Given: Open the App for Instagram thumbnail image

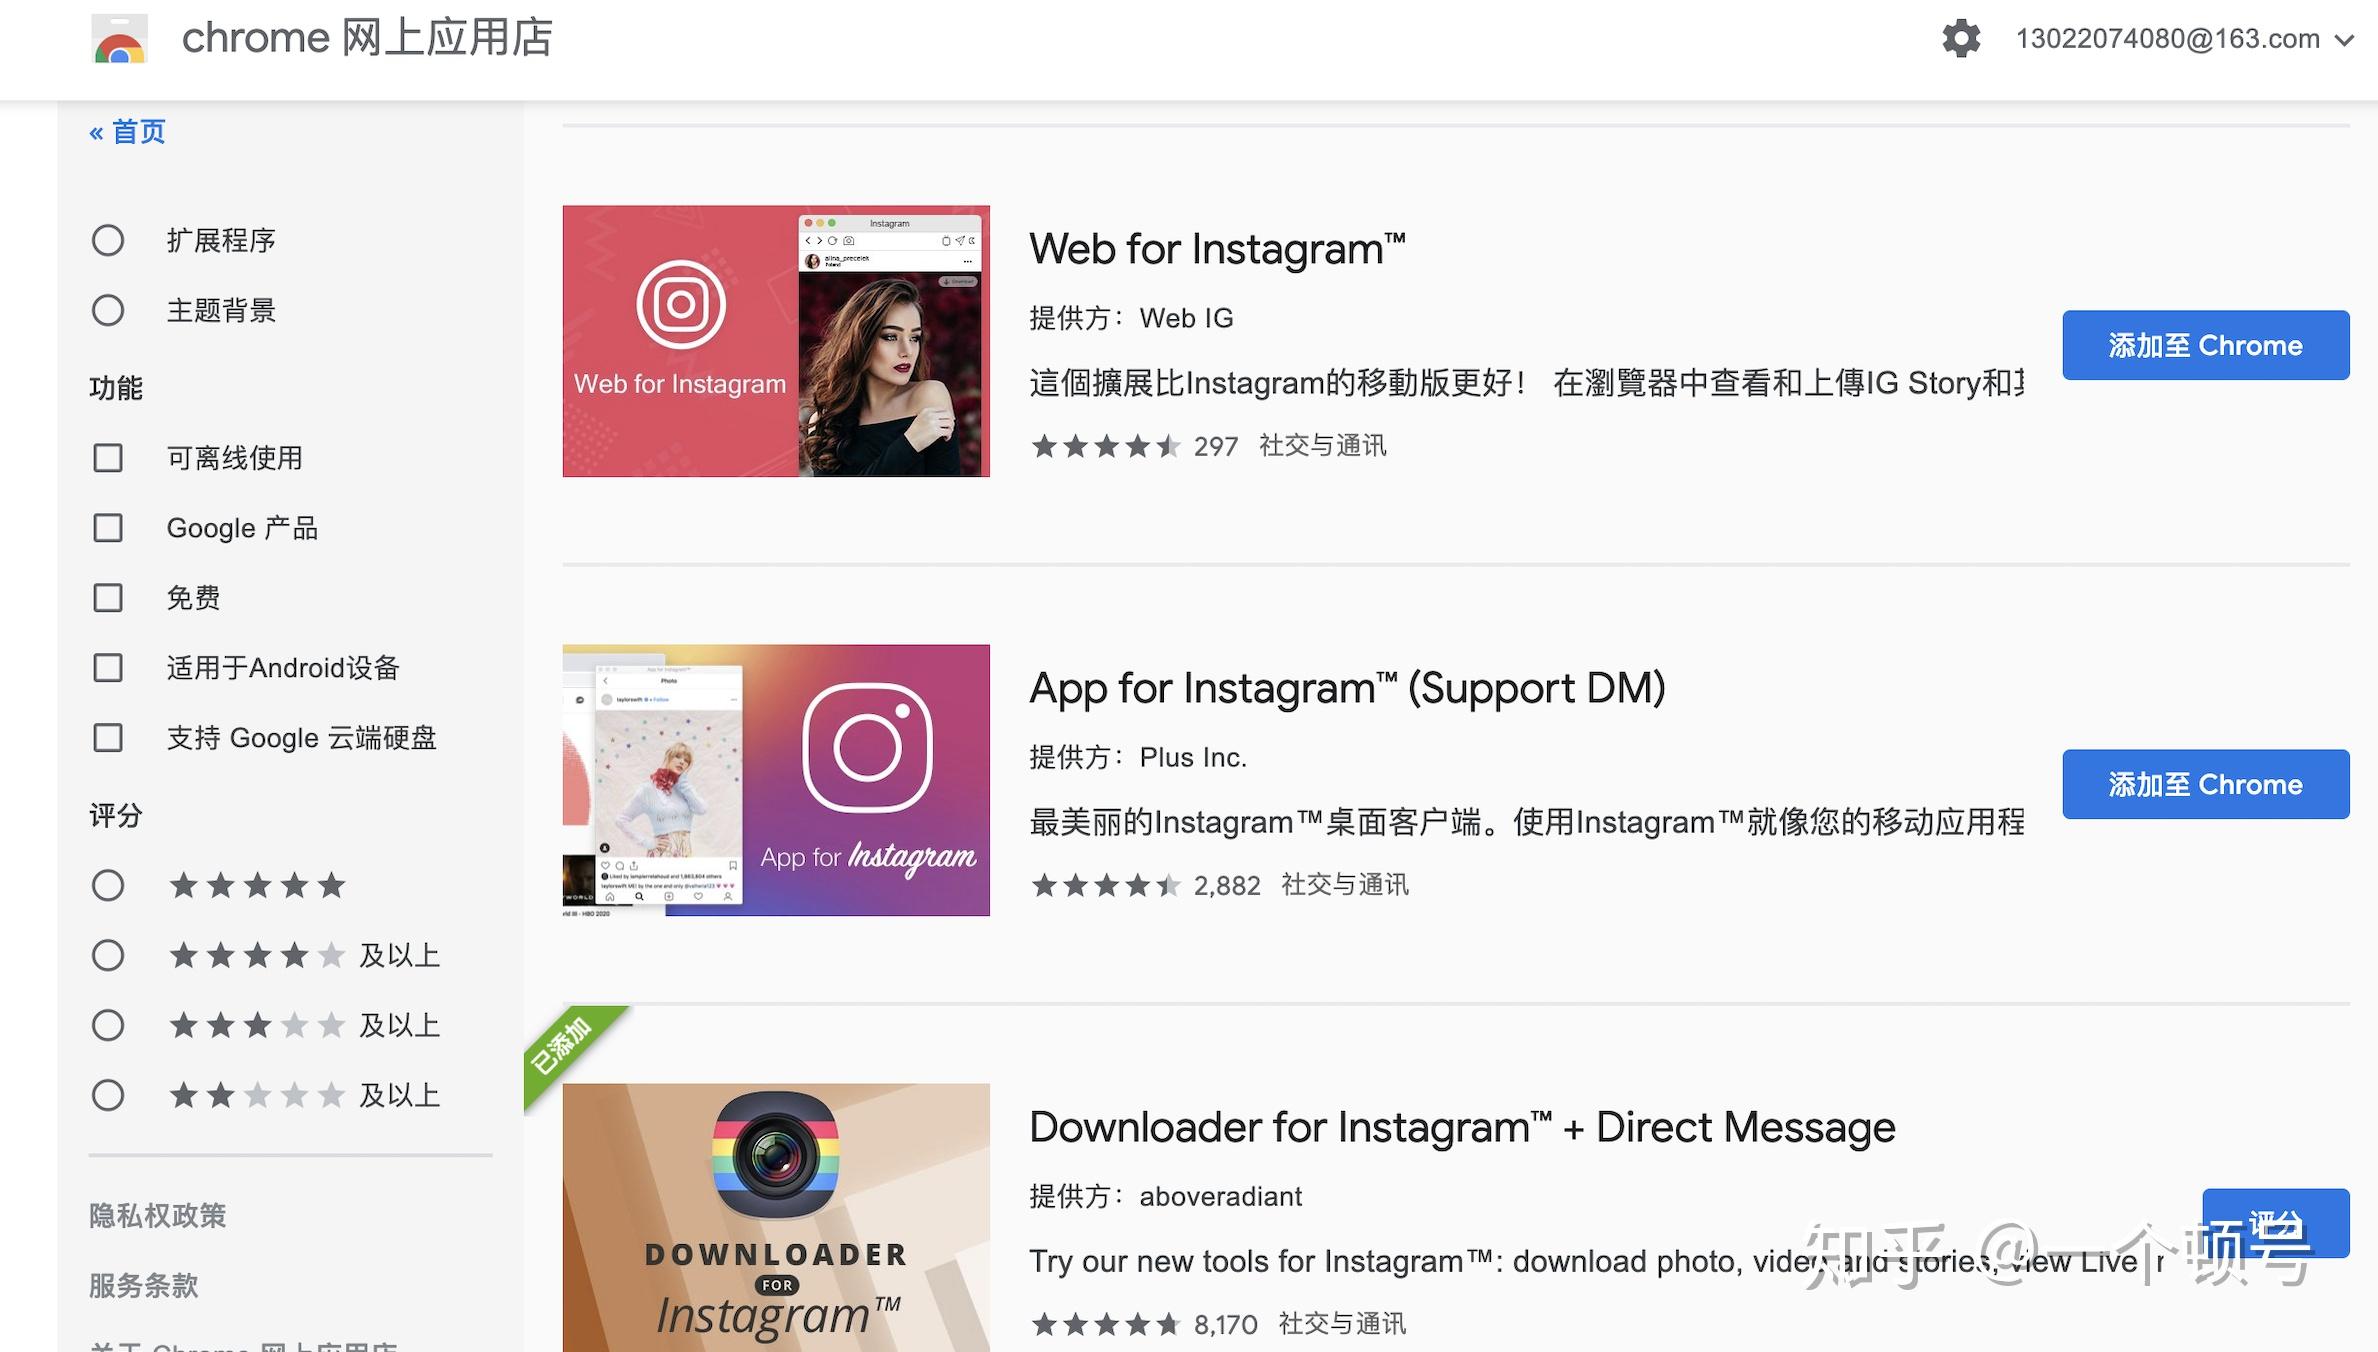Looking at the screenshot, I should pos(776,780).
